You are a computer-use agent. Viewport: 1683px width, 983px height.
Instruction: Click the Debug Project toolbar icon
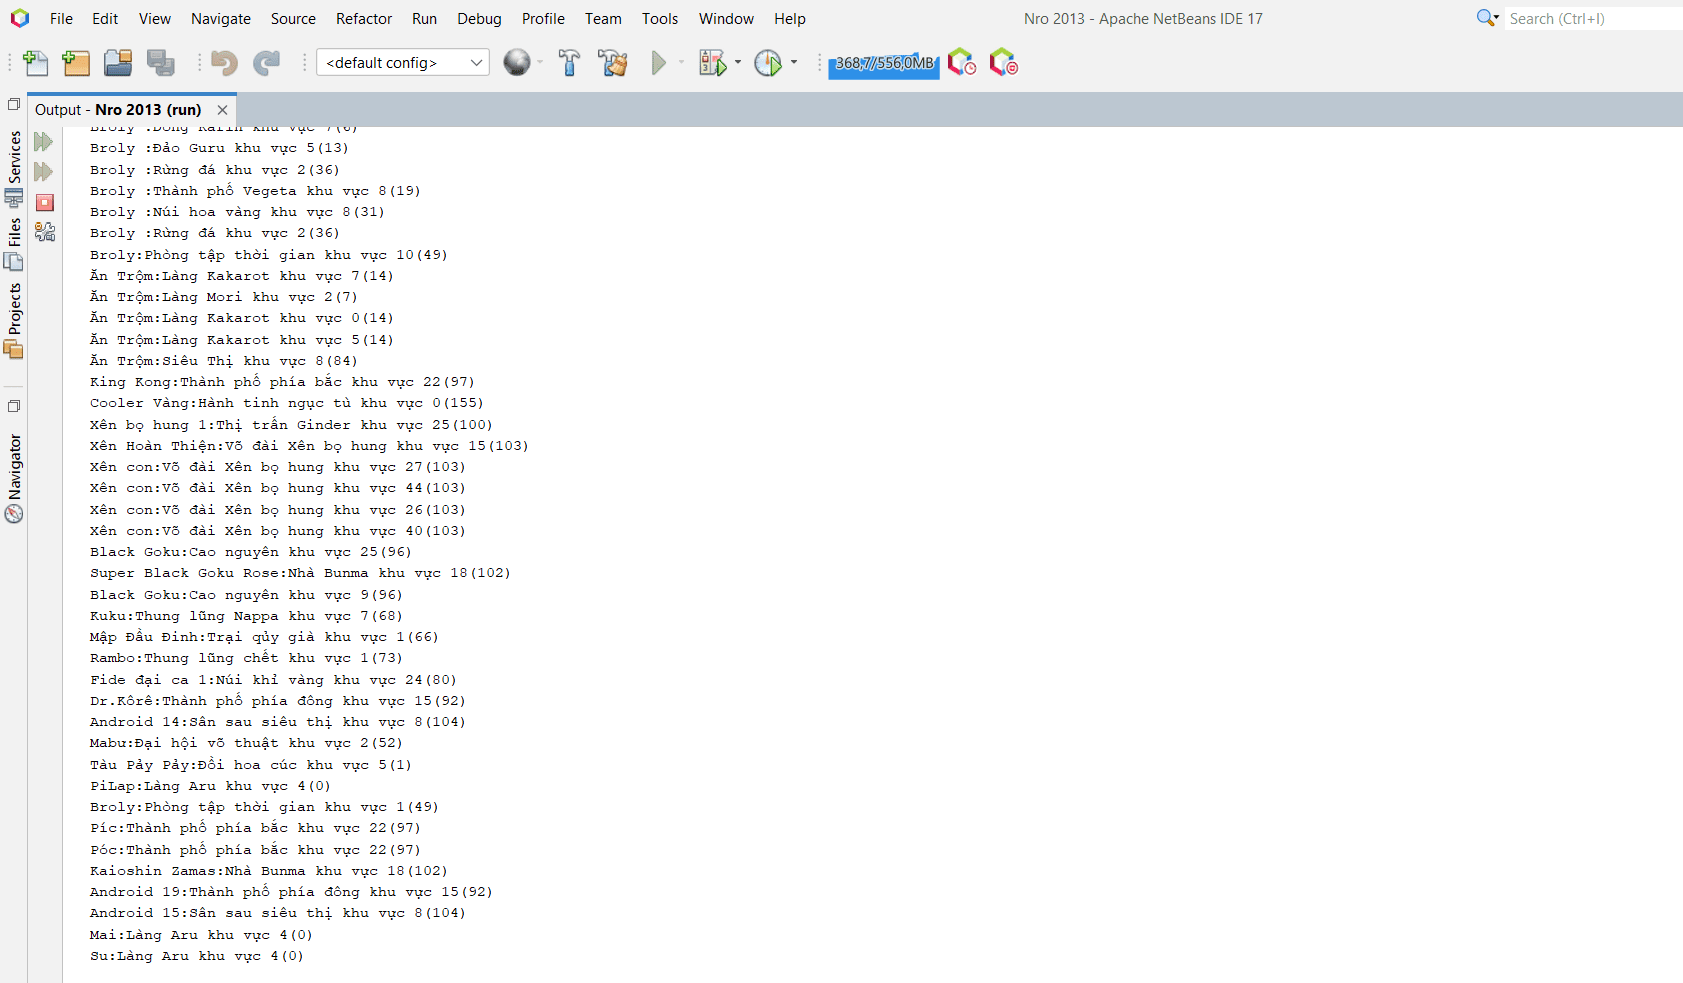click(x=712, y=63)
